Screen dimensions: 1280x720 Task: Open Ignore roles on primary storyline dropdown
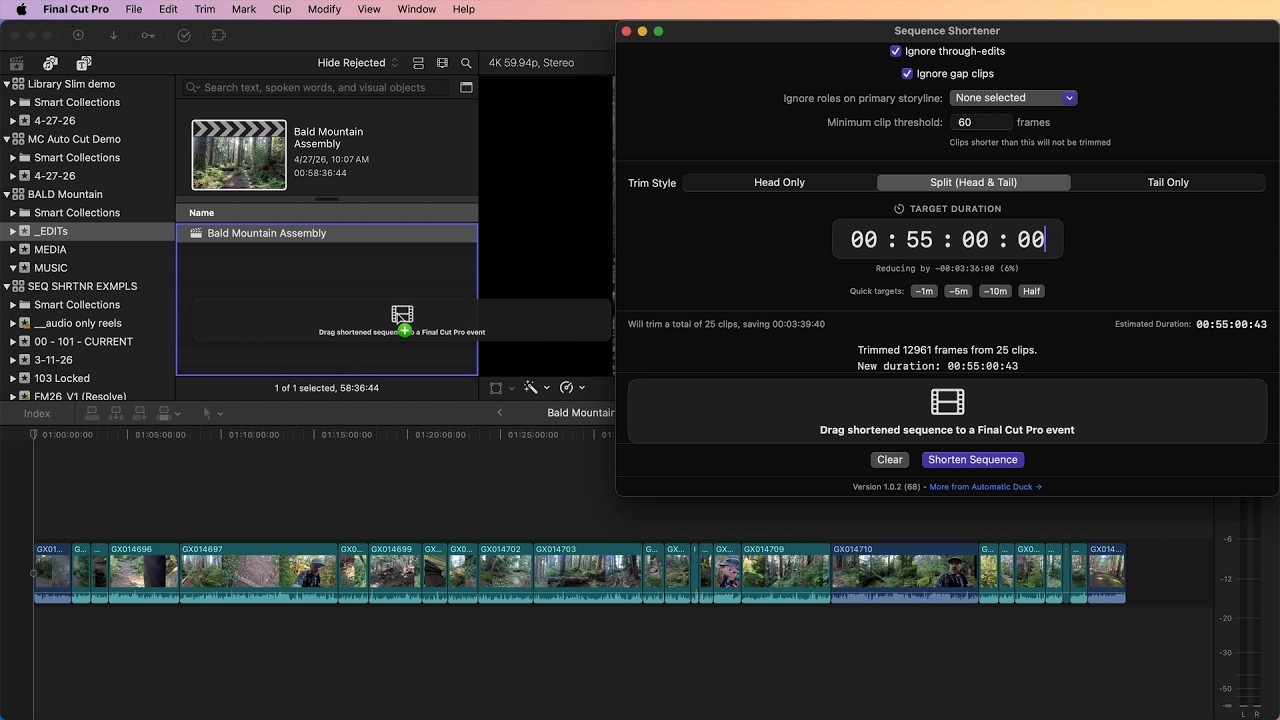(x=1012, y=98)
